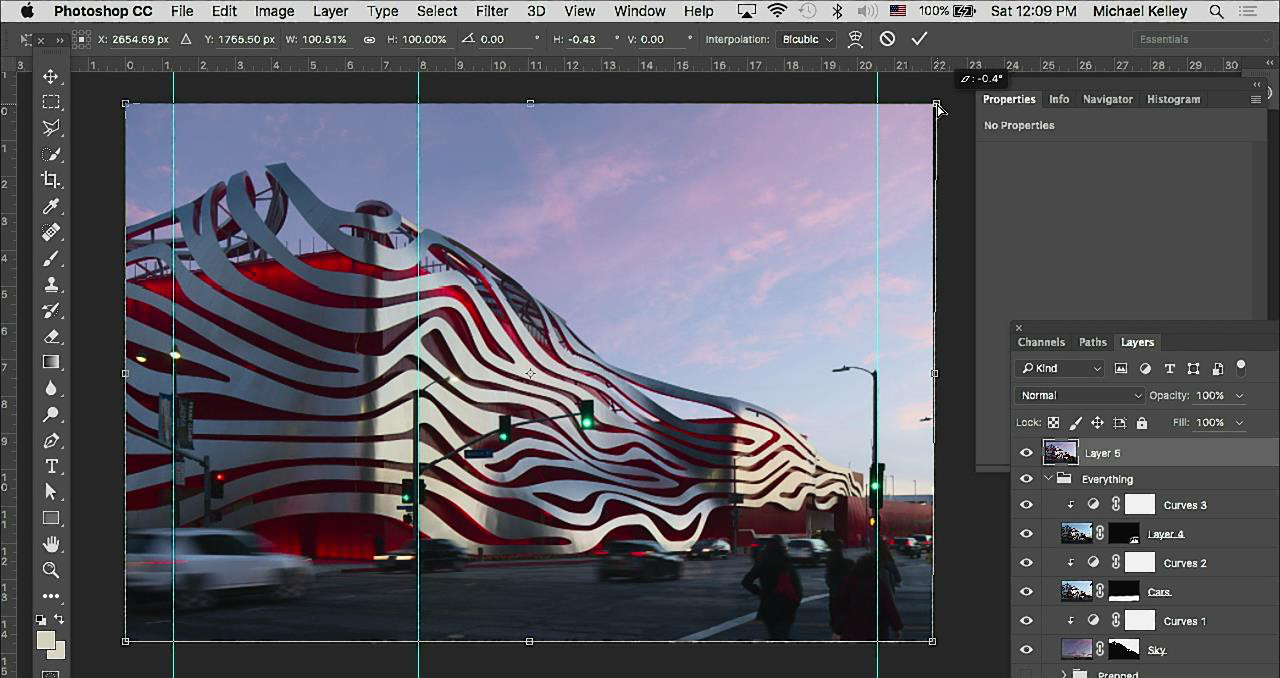
Task: Click the type layers filter icon
Action: coord(1169,369)
